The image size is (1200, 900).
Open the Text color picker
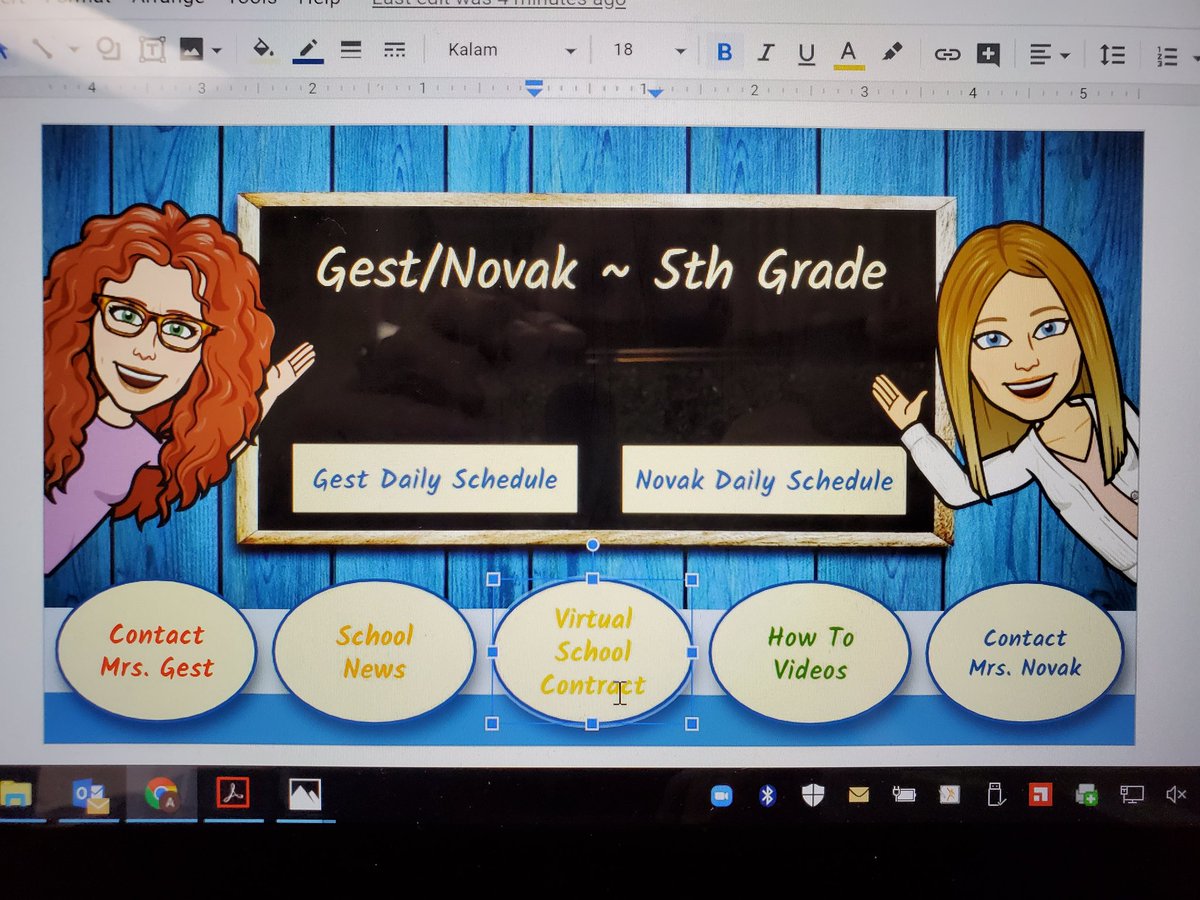[x=849, y=53]
